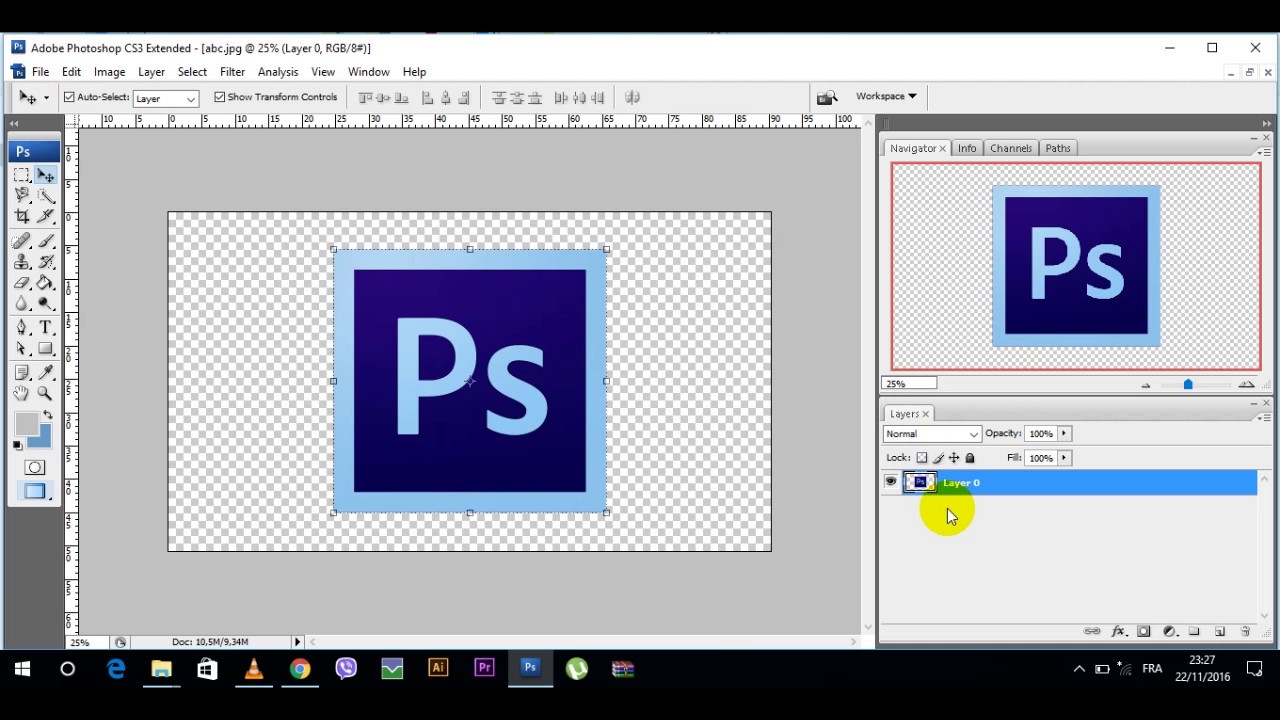
Task: Toggle lock image pixels
Action: 938,458
